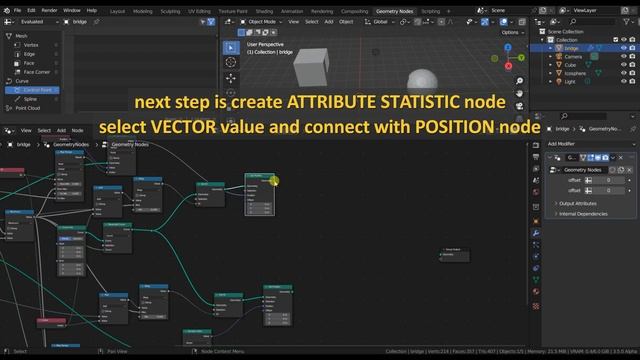Click the first offset value field
Image resolution: width=640 pixels, height=360 pixels.
608,180
